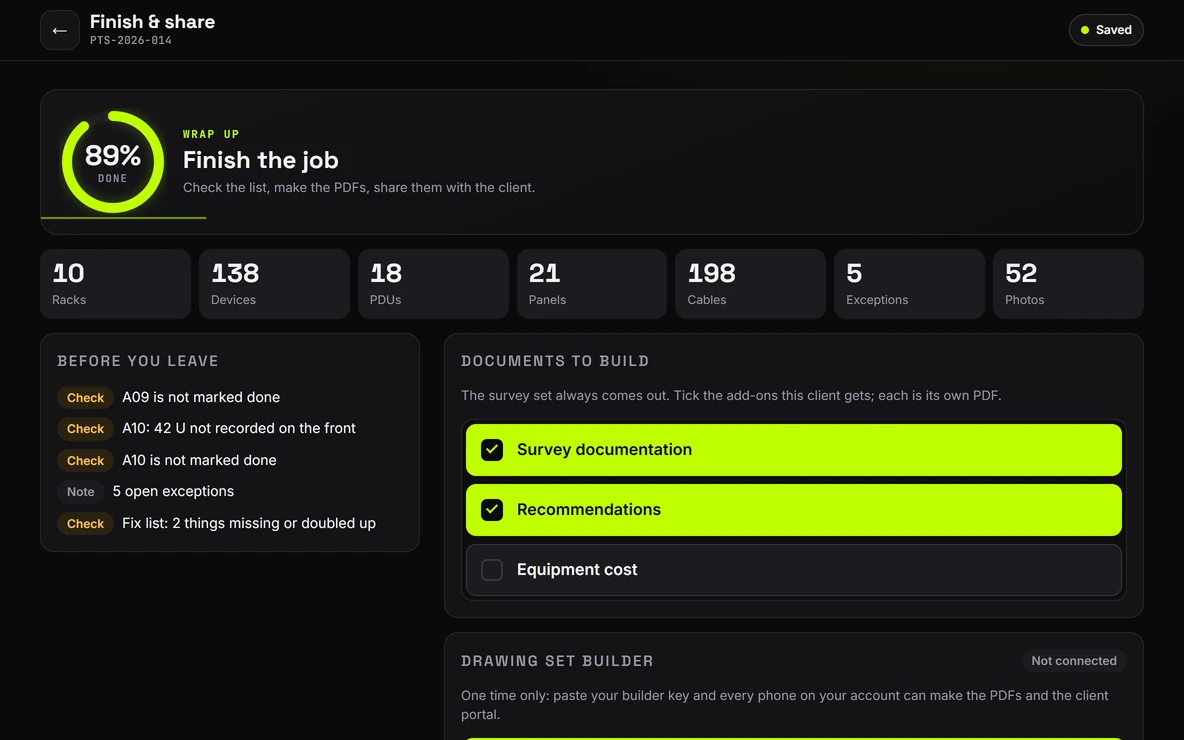This screenshot has width=1184, height=740.
Task: Select '5 open exceptions' note
Action: [x=173, y=492]
